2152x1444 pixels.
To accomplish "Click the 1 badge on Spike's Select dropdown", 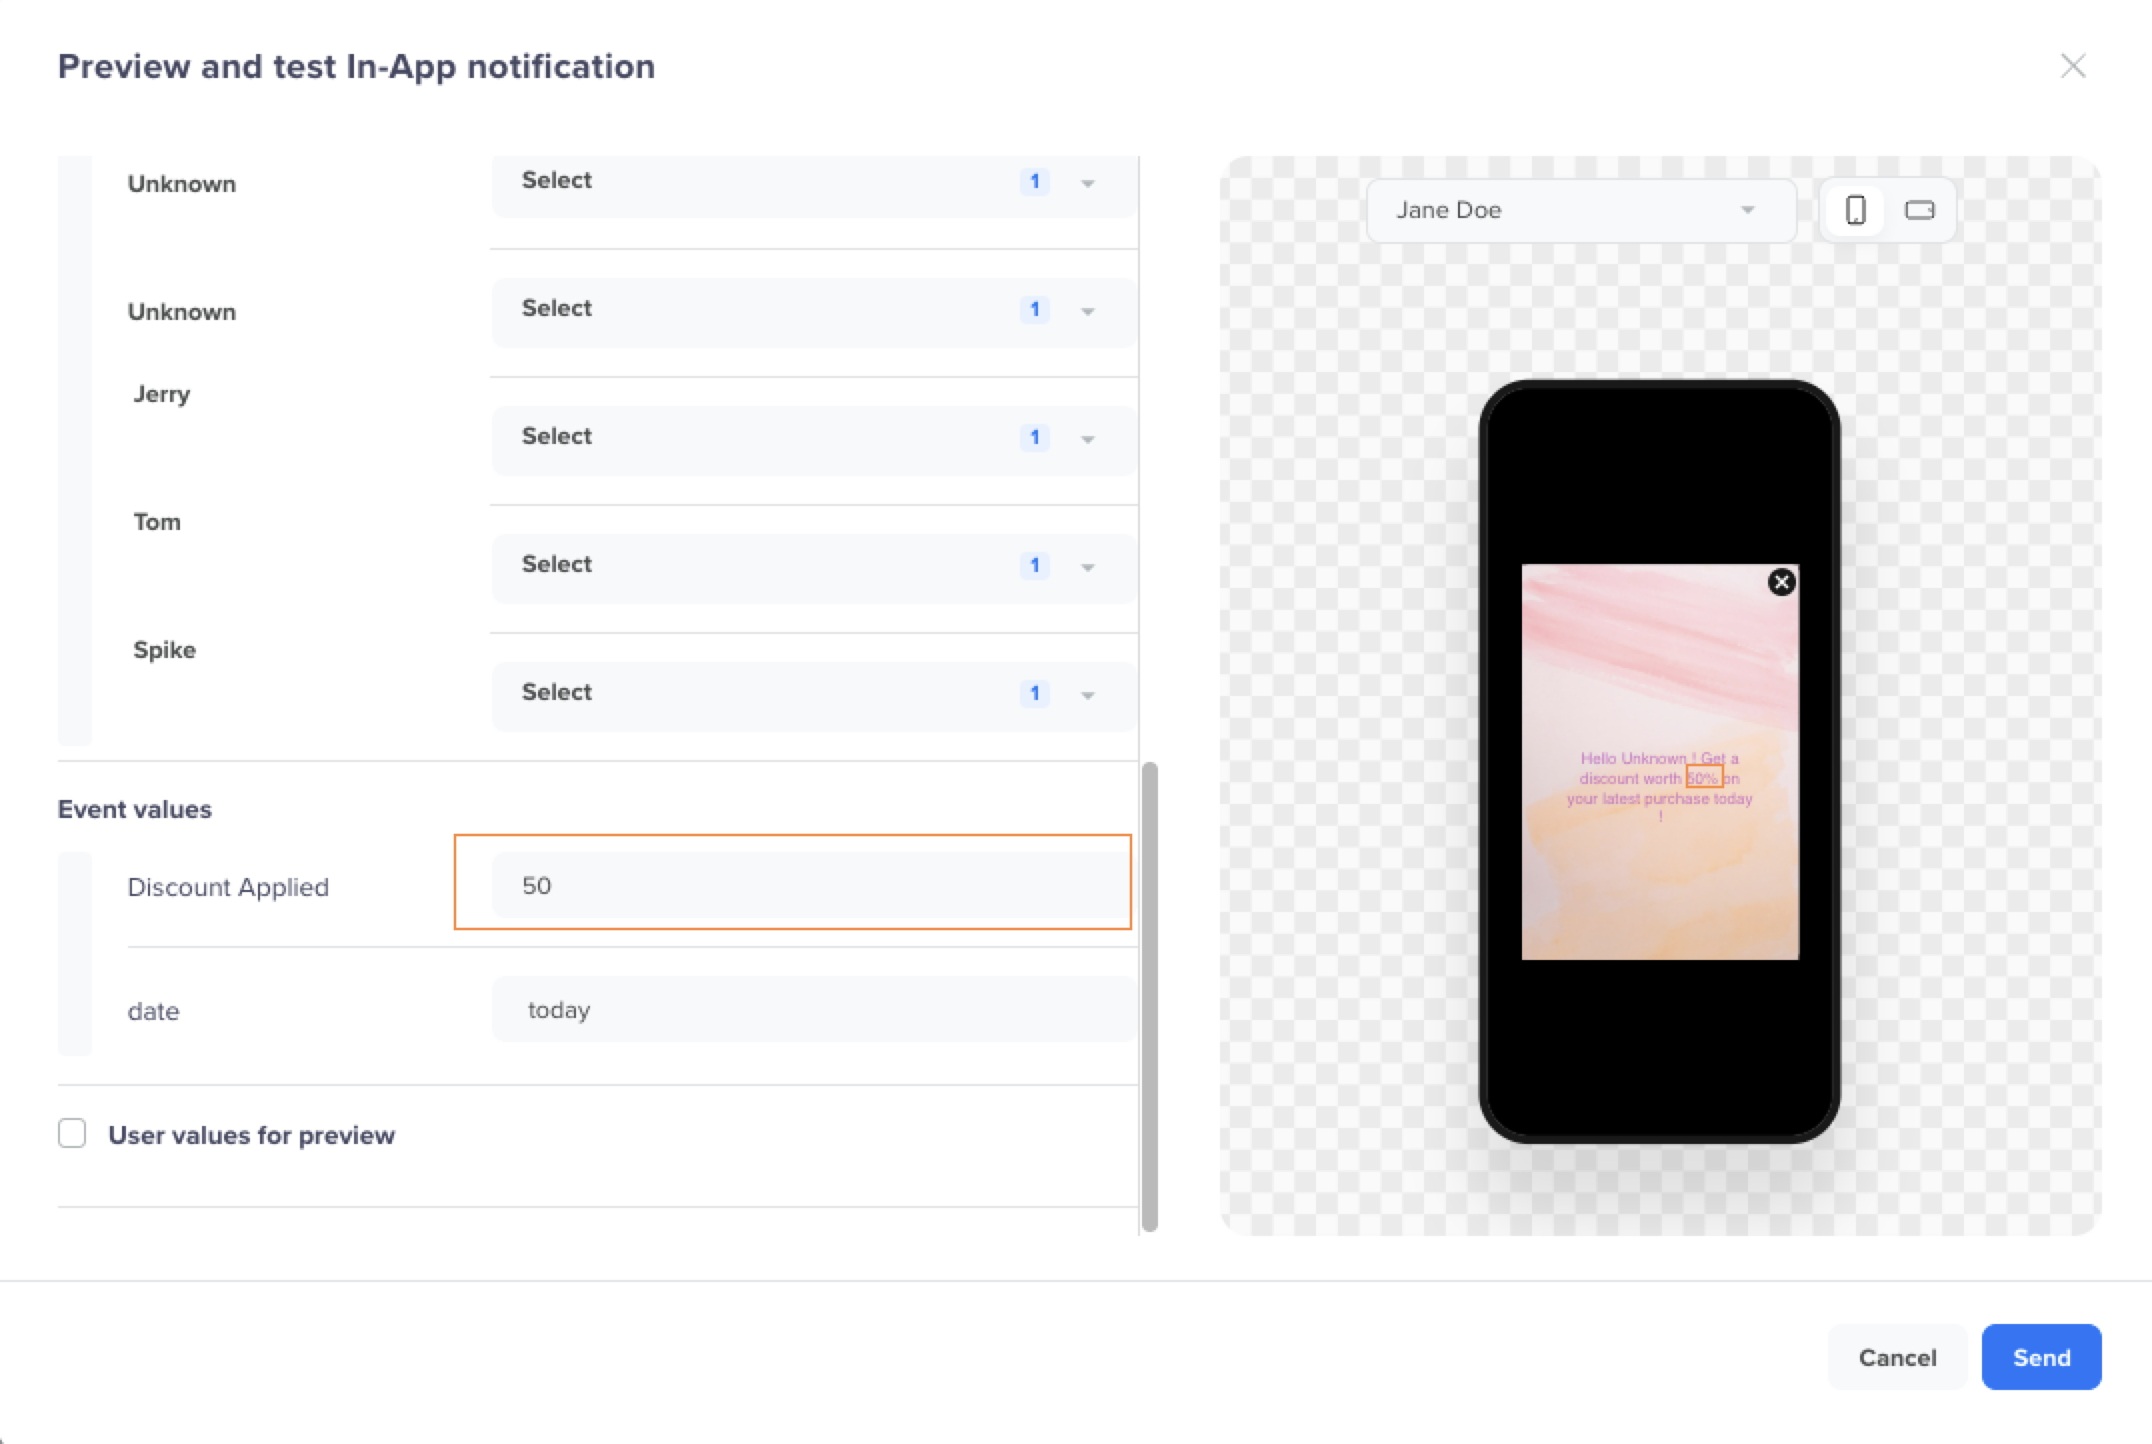I will pyautogui.click(x=1035, y=693).
